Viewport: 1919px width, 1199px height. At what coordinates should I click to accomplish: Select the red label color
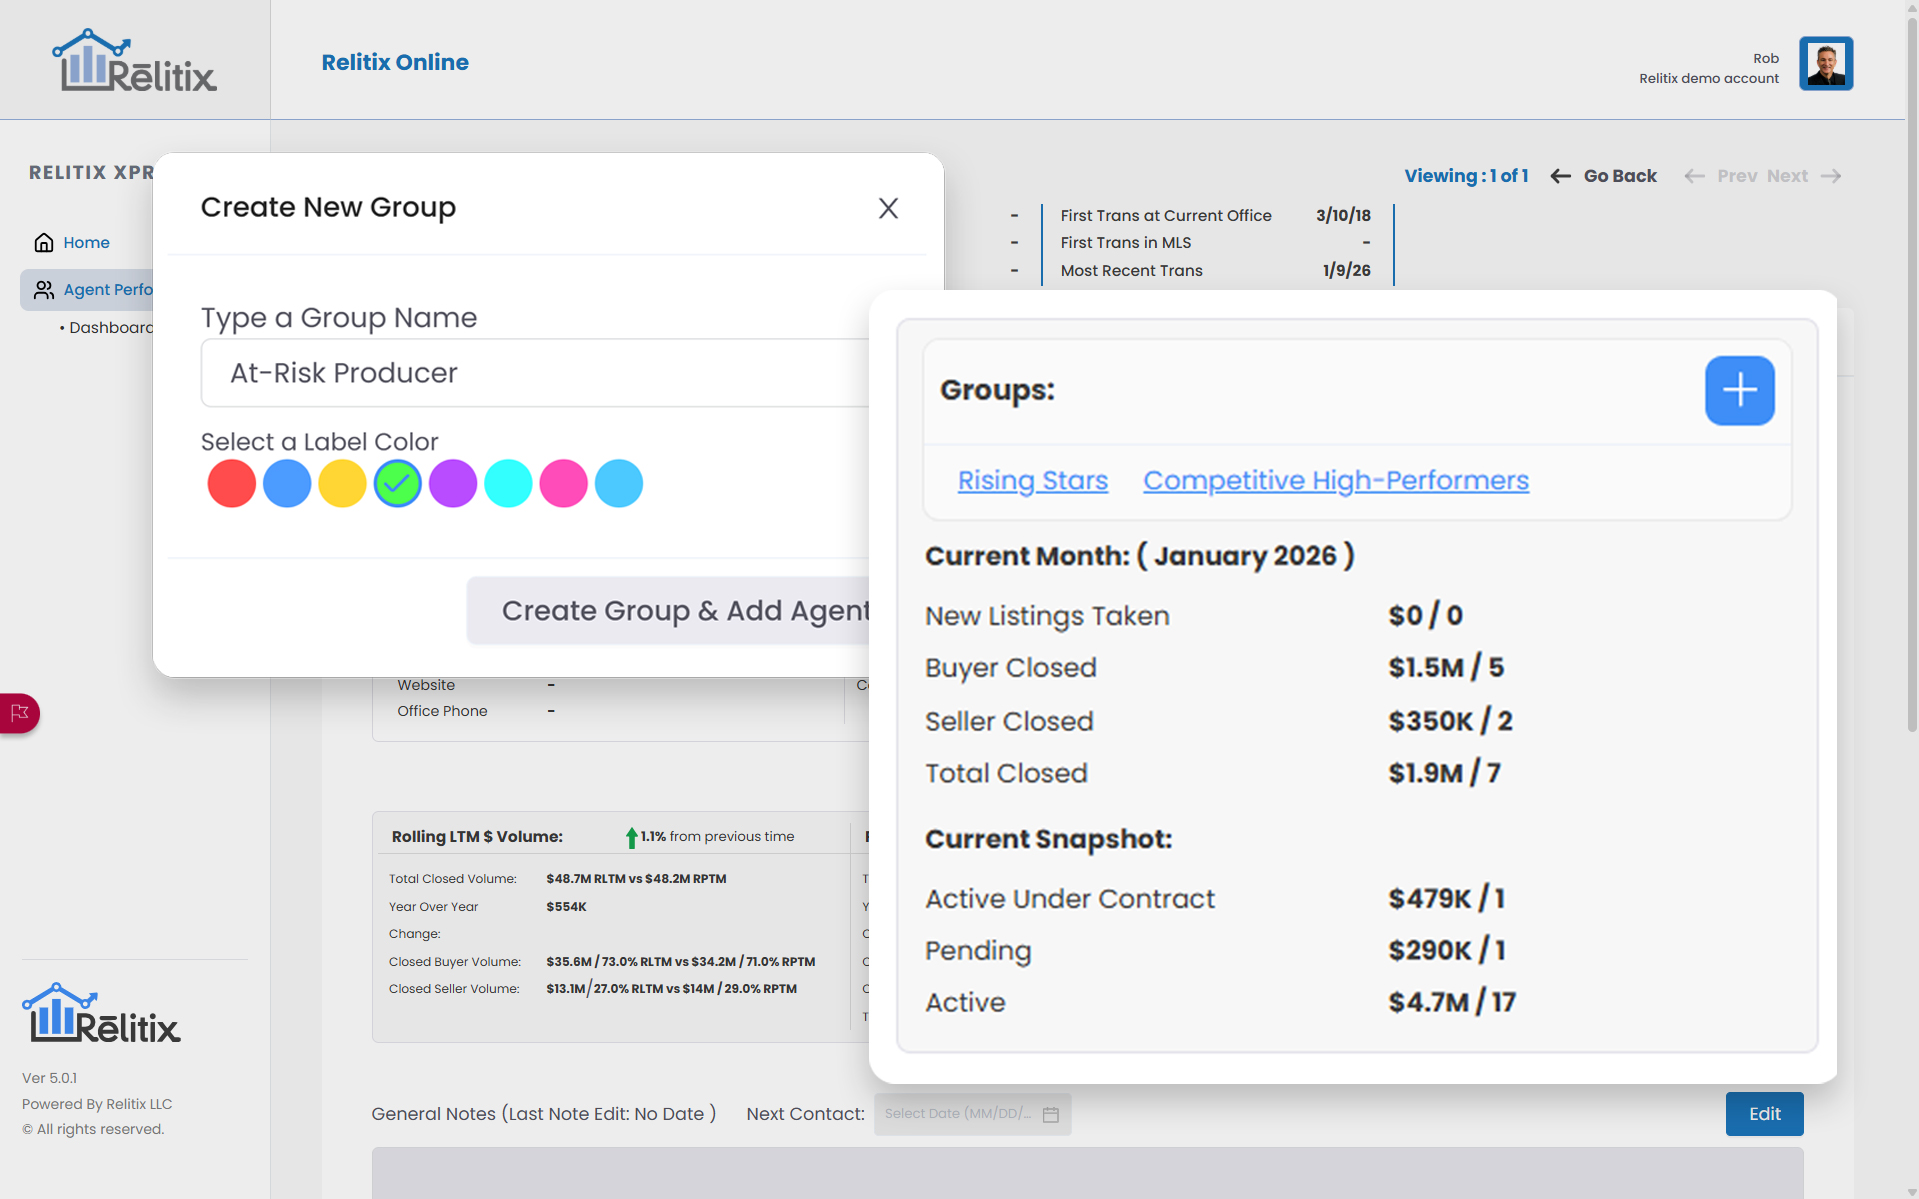click(x=231, y=484)
